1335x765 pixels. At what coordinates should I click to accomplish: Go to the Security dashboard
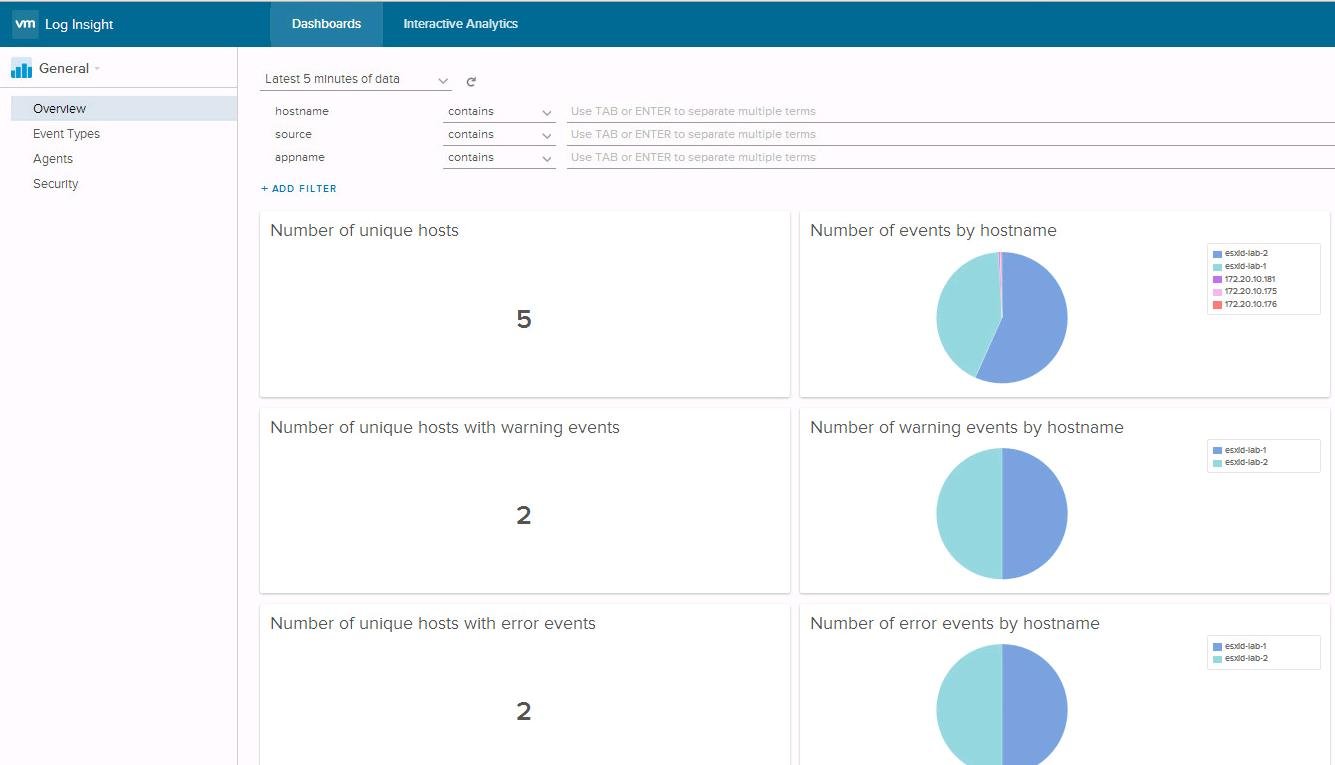tap(56, 184)
